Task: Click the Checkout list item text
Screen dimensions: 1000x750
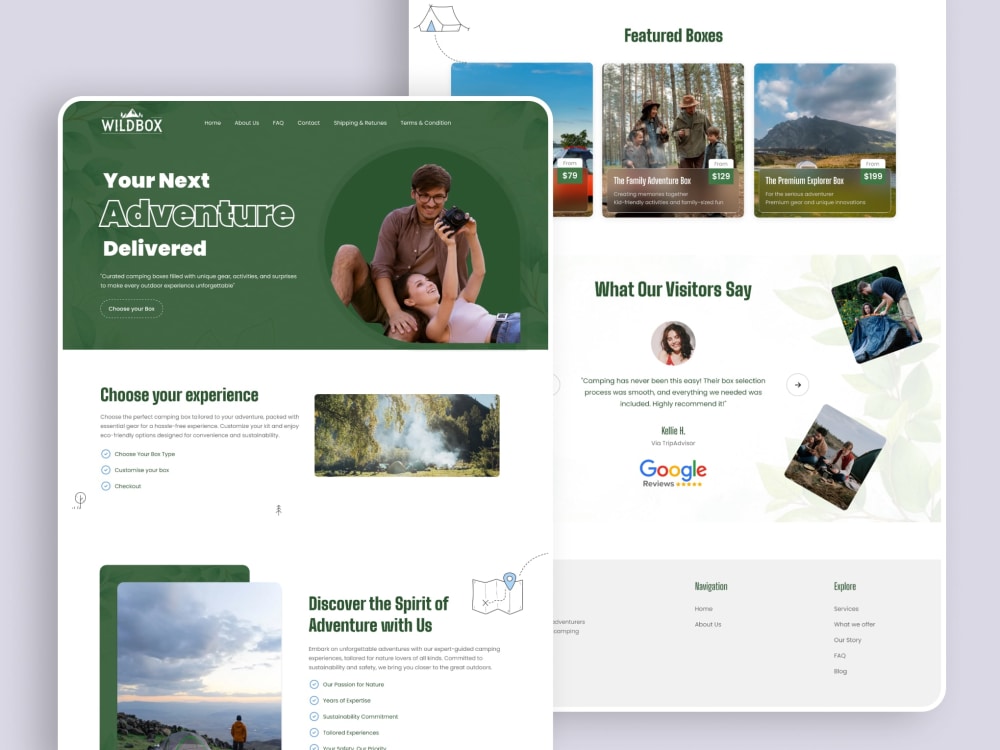Action: coord(128,486)
